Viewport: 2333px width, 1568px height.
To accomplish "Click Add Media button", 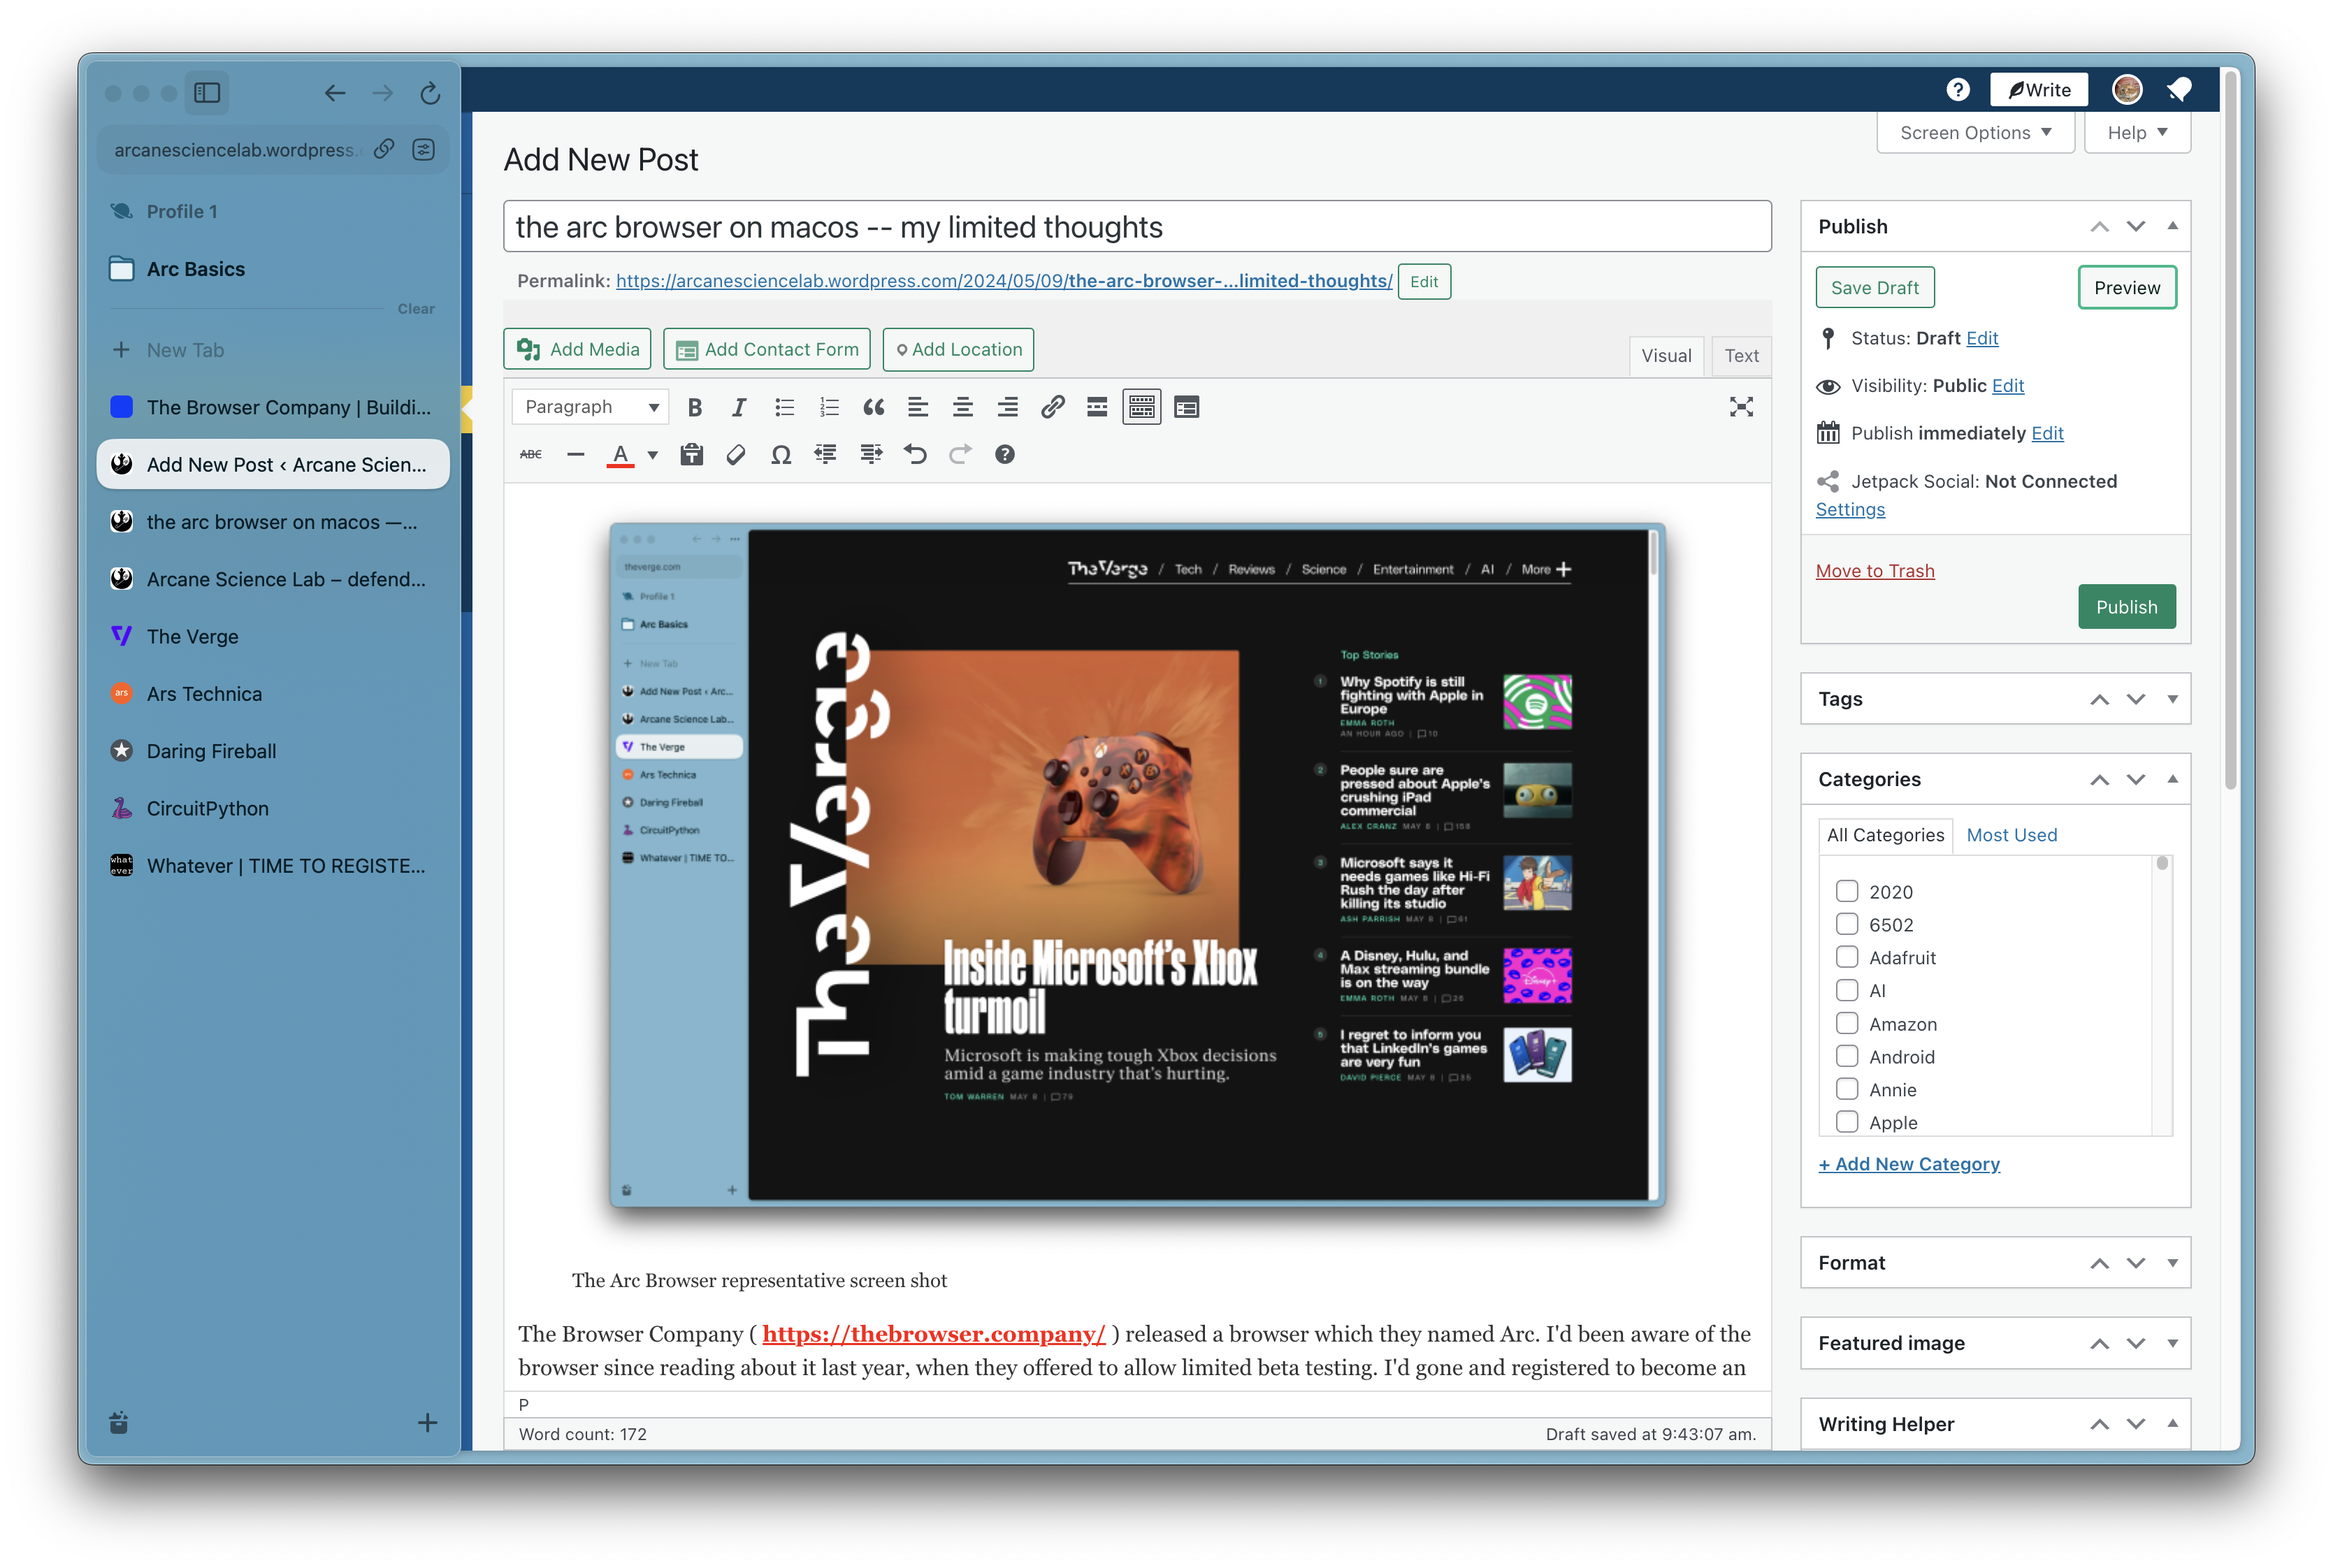I will (x=578, y=349).
